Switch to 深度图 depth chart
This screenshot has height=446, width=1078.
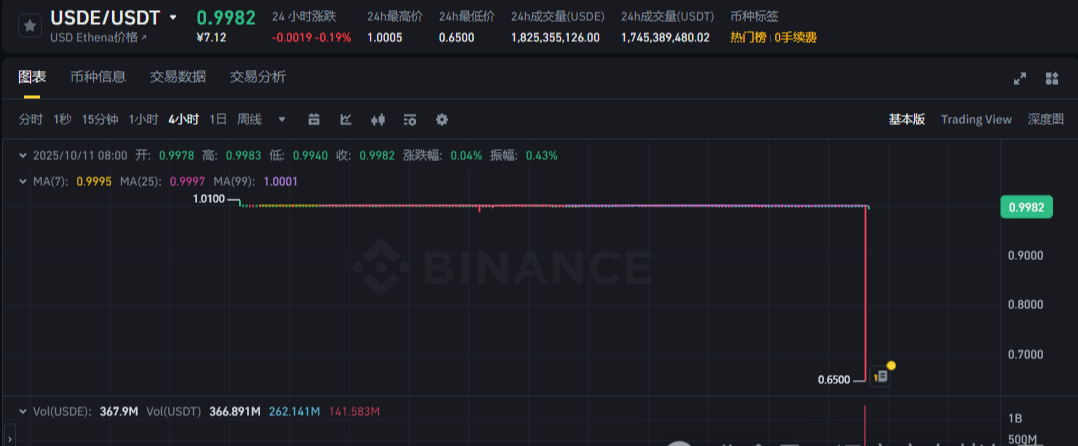[1046, 120]
